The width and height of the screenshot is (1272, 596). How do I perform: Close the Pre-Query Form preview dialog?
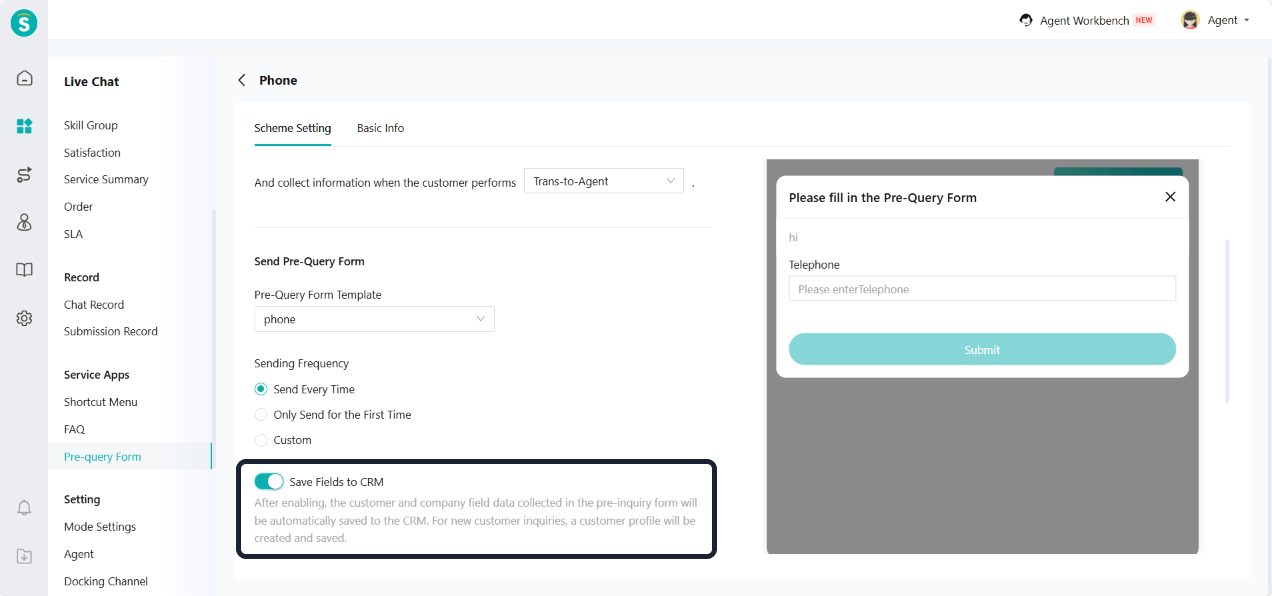1170,197
